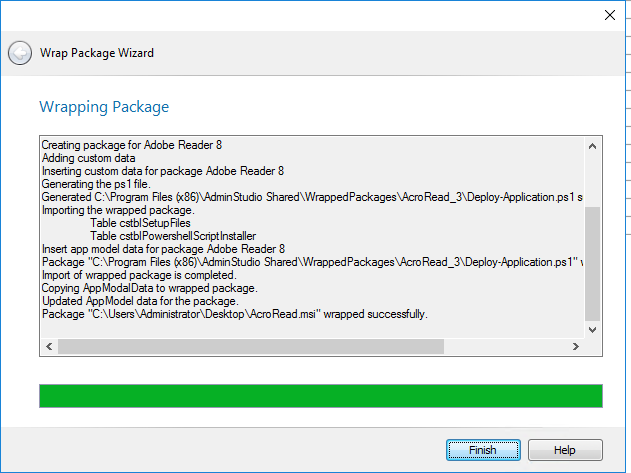Close the Wrap Package Wizard window
Screen dimensions: 631x473
pyautogui.click(x=609, y=15)
